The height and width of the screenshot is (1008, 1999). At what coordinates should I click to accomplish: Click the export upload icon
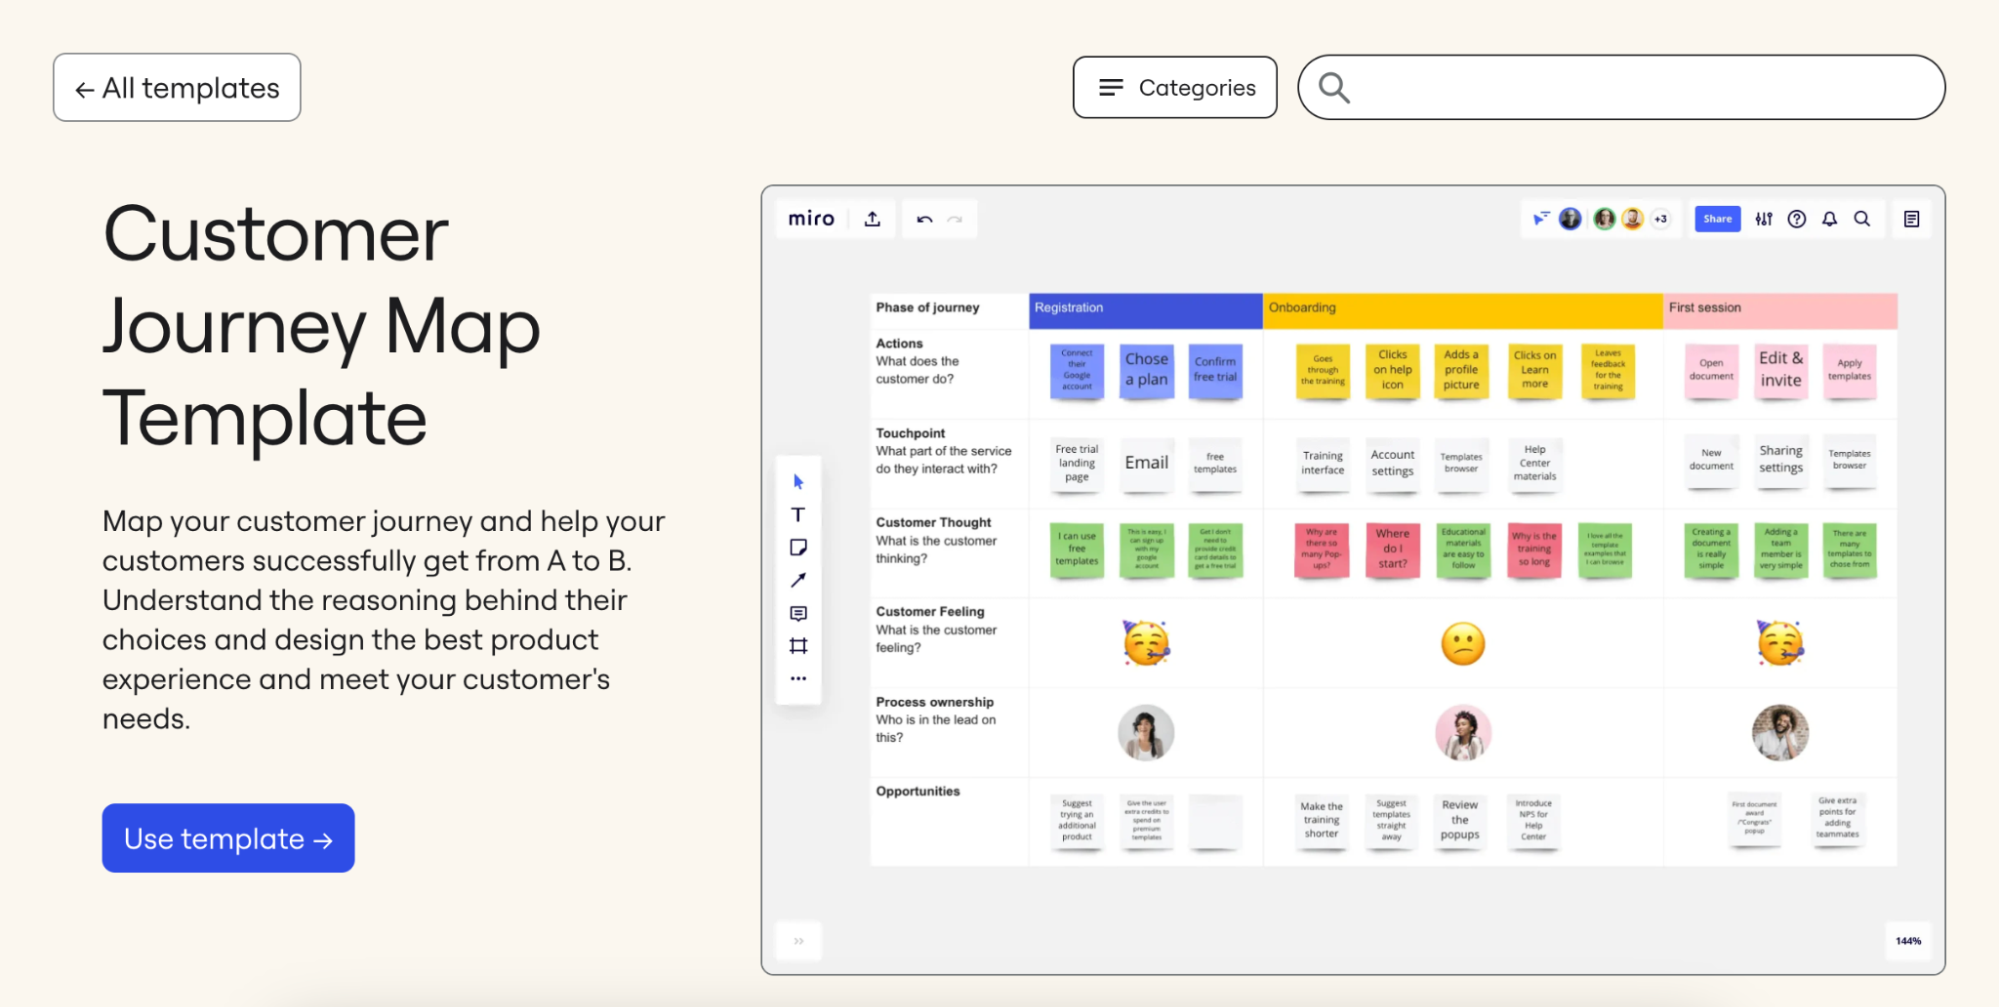872,219
